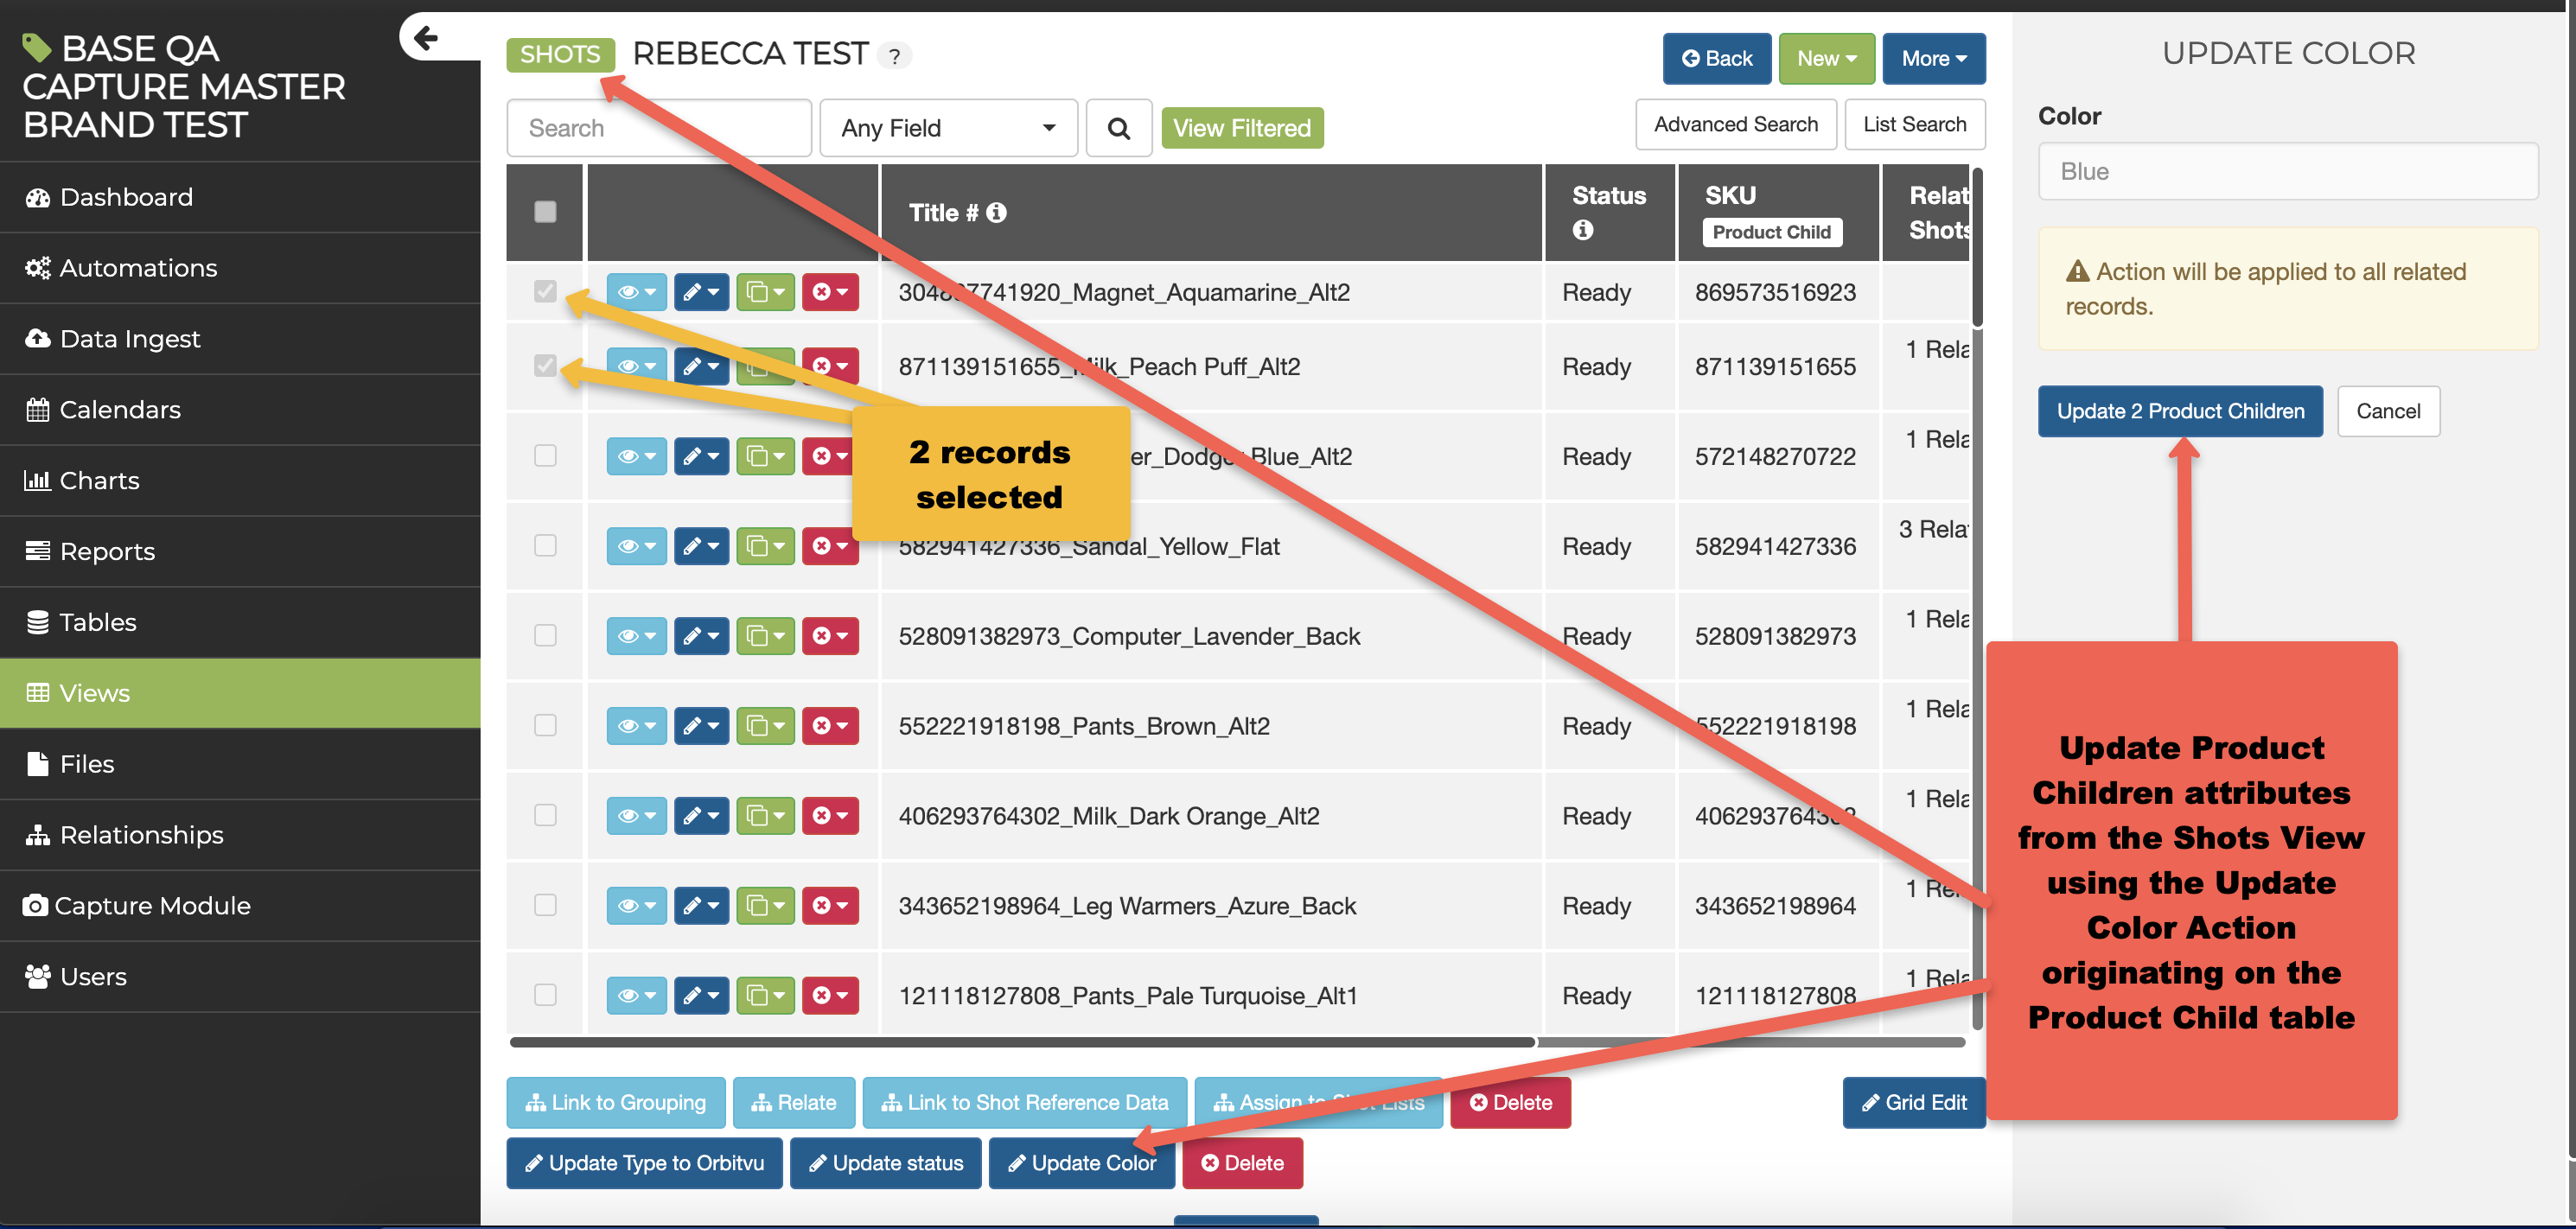
Task: Open Relationships in the sidebar
Action: 141,835
